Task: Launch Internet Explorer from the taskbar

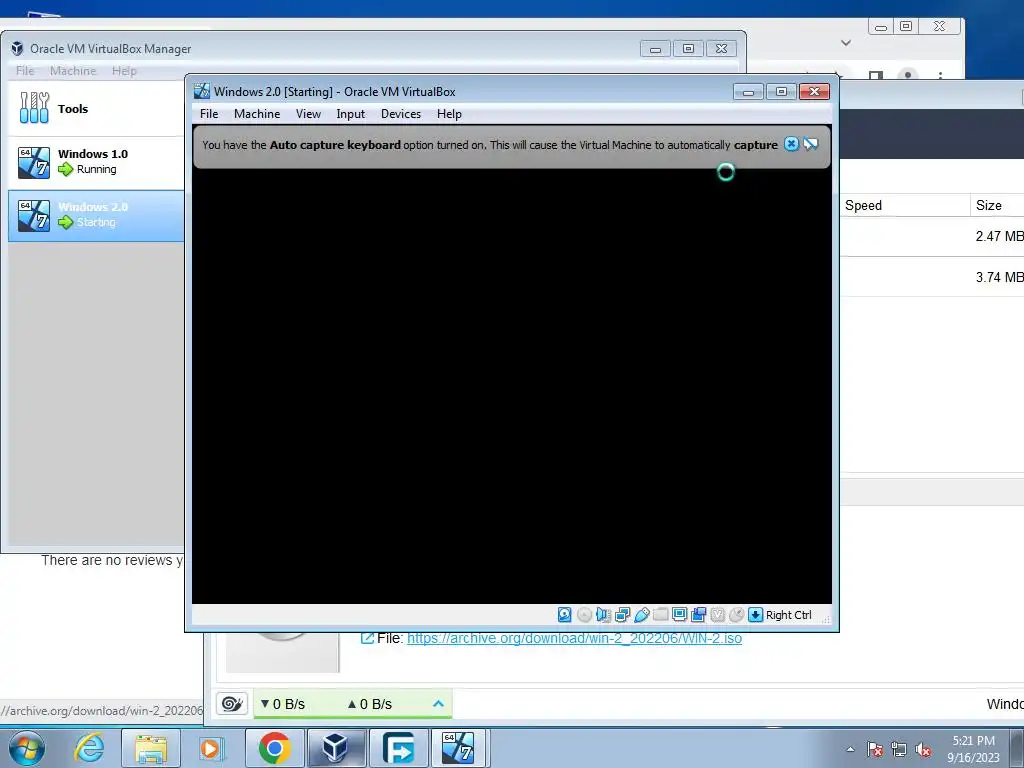Action: click(x=88, y=748)
